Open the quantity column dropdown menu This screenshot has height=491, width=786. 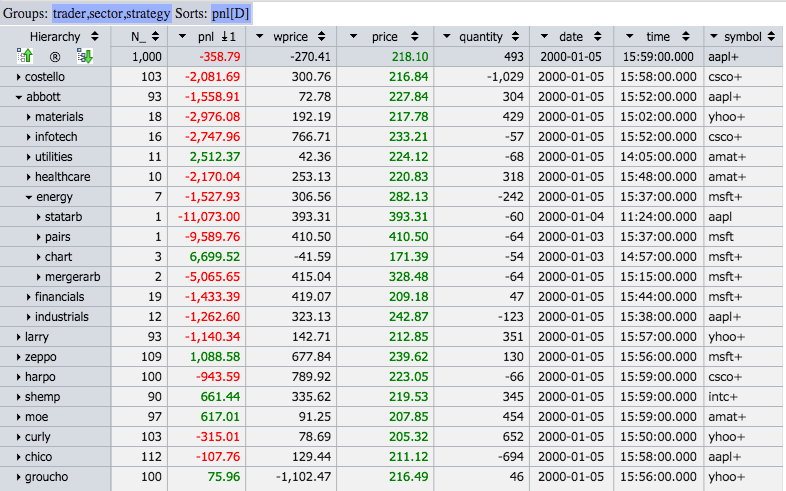coord(446,37)
